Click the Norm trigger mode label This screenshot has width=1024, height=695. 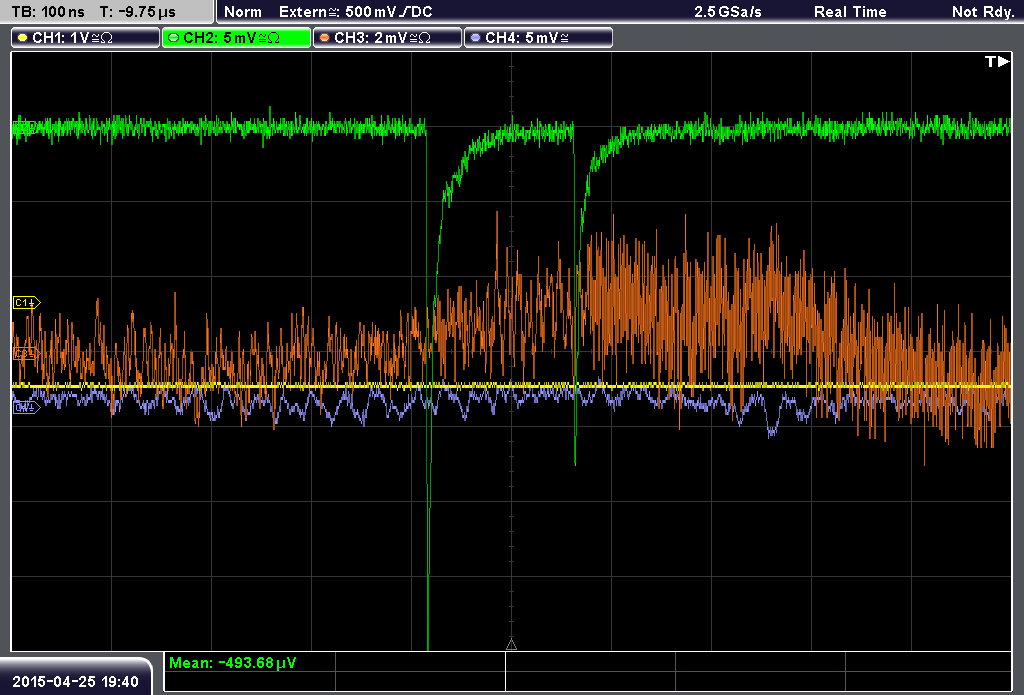click(243, 12)
